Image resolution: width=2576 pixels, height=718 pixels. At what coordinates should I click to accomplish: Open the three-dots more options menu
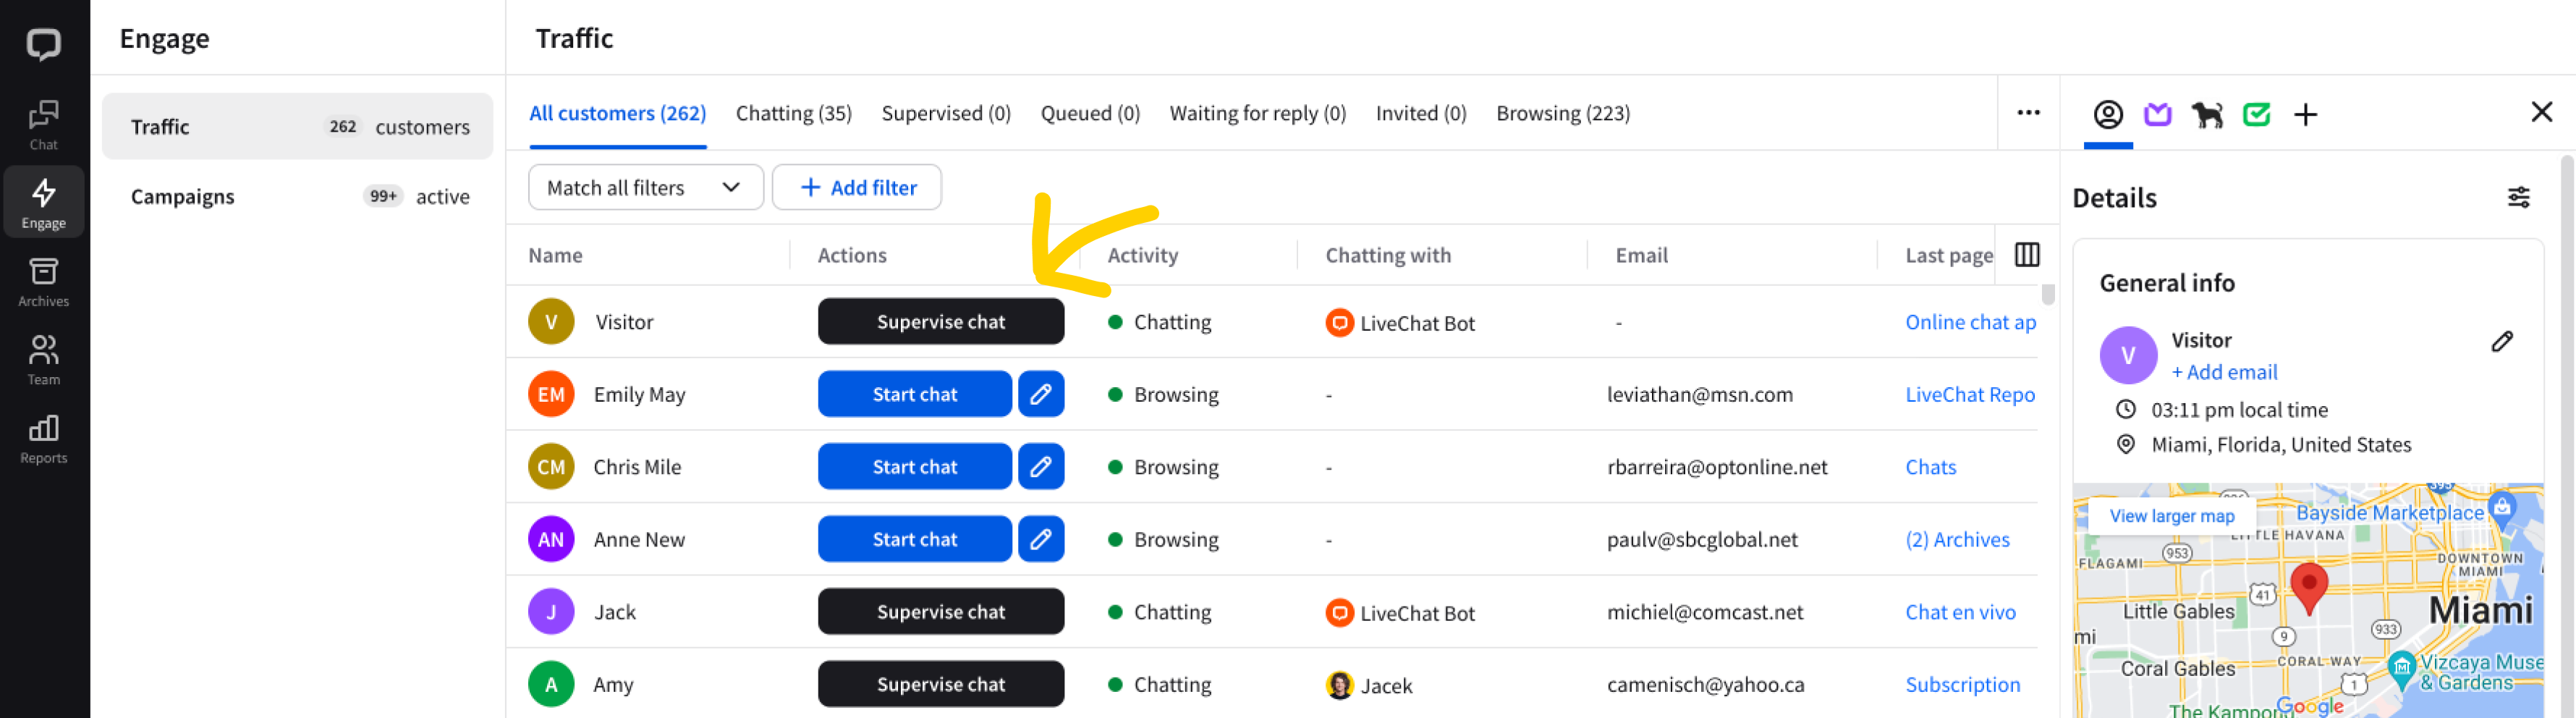[x=2028, y=113]
